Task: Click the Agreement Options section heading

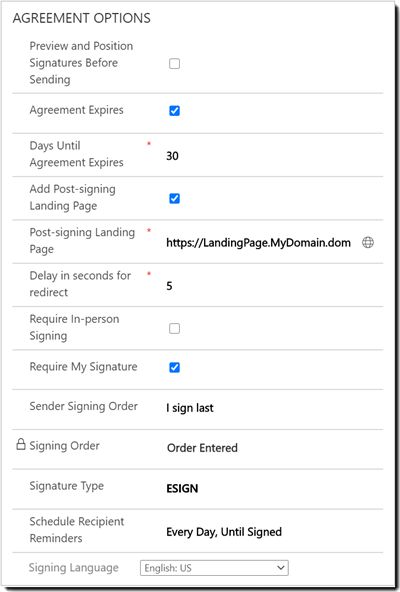Action: point(82,18)
